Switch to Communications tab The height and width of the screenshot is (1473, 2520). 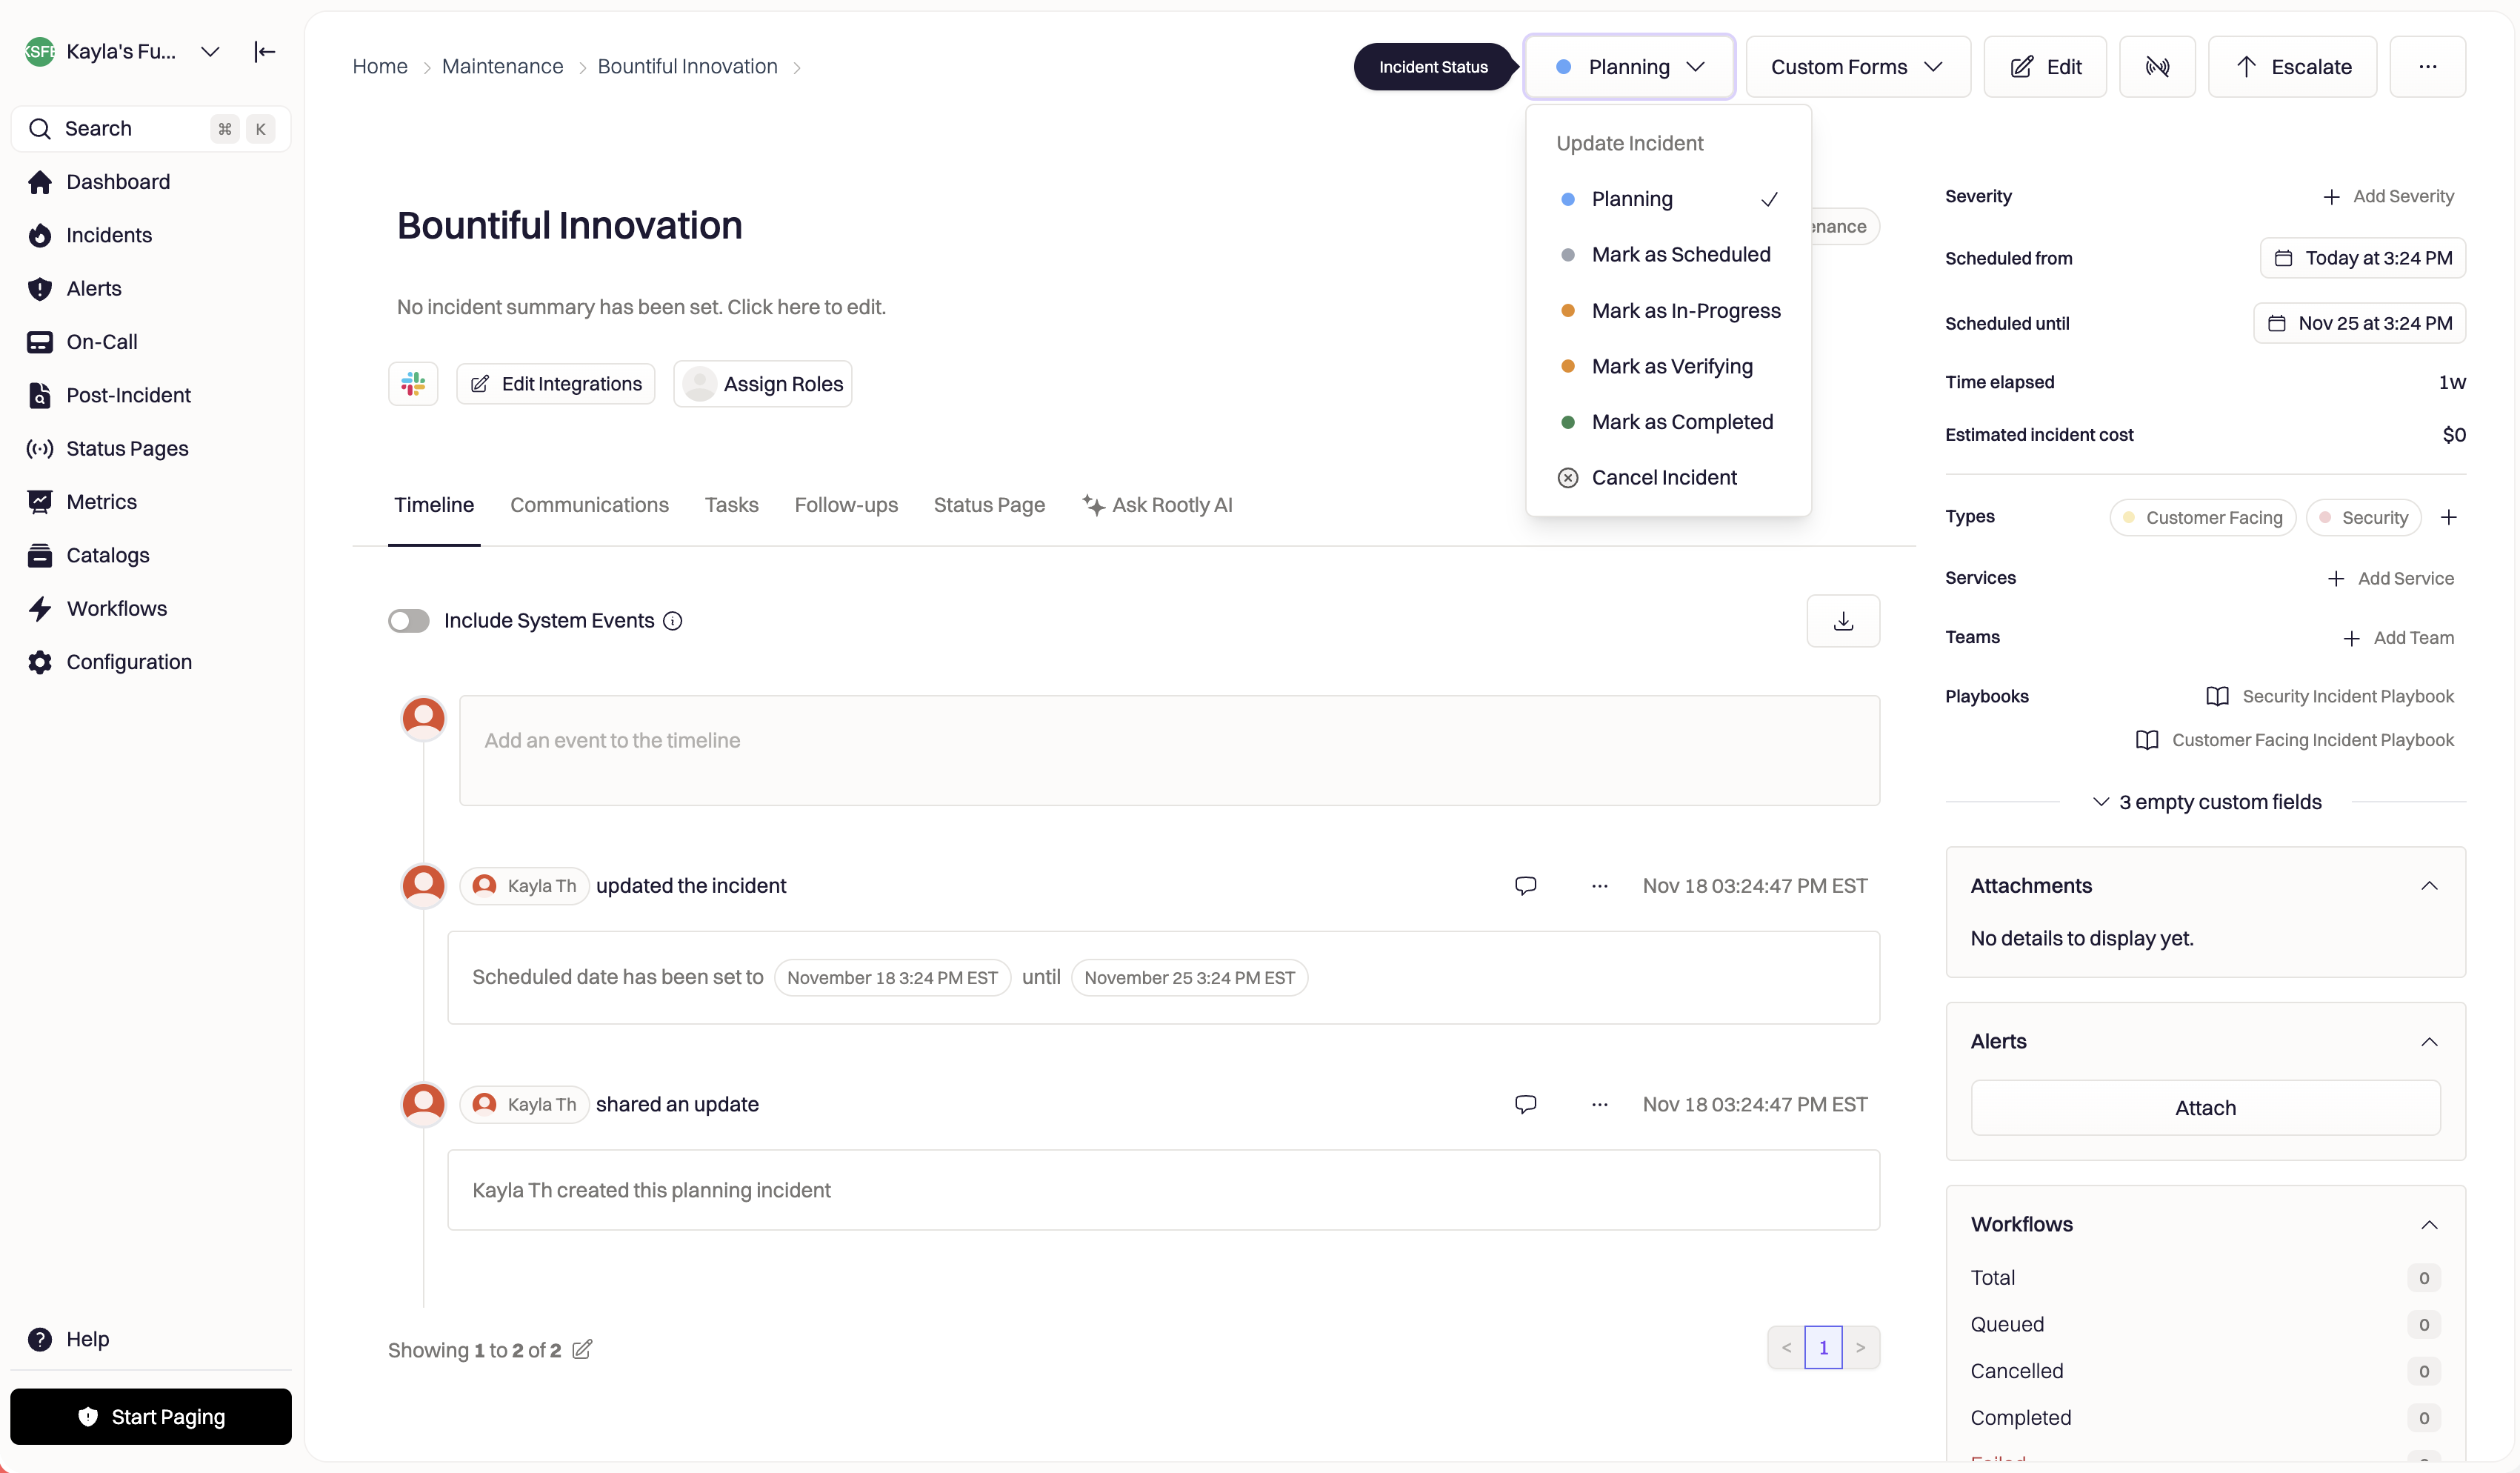589,505
